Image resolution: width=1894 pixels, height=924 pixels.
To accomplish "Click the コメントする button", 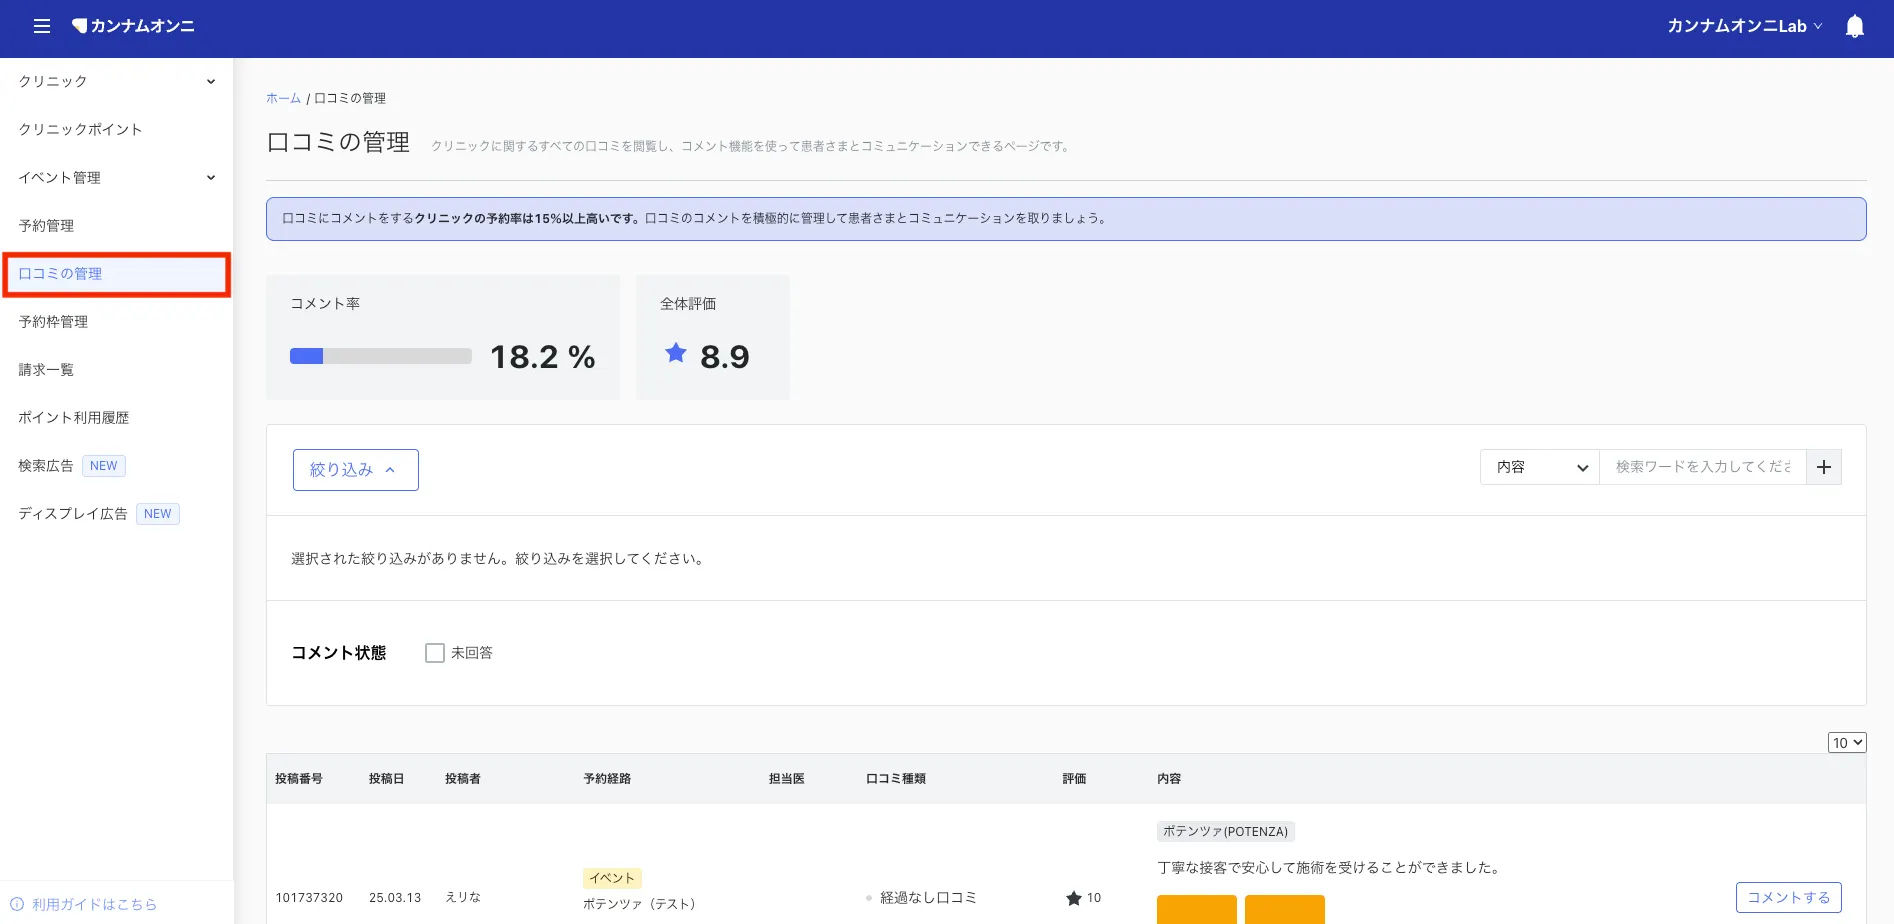I will click(x=1788, y=897).
